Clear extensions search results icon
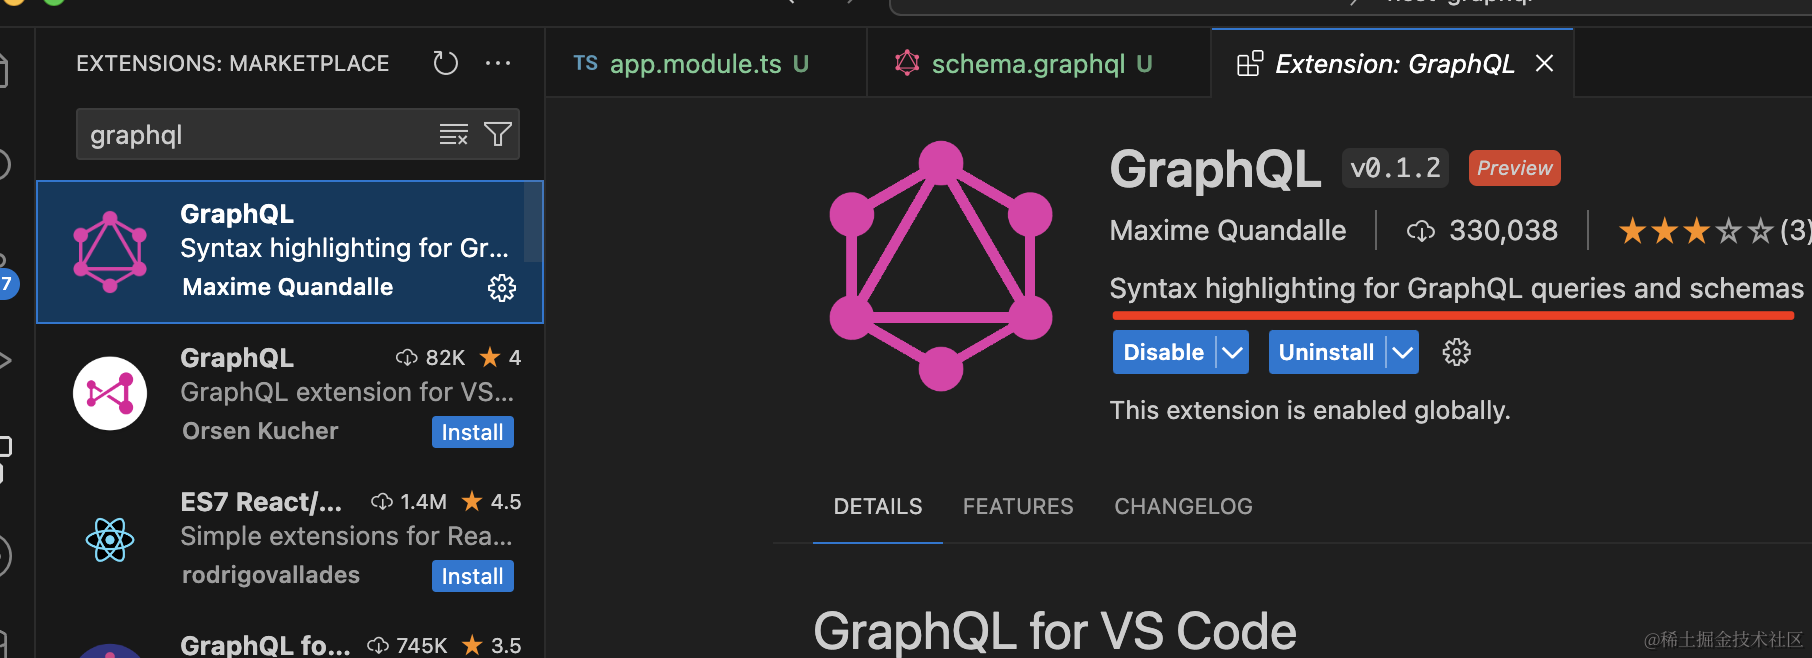The width and height of the screenshot is (1812, 658). 453,135
